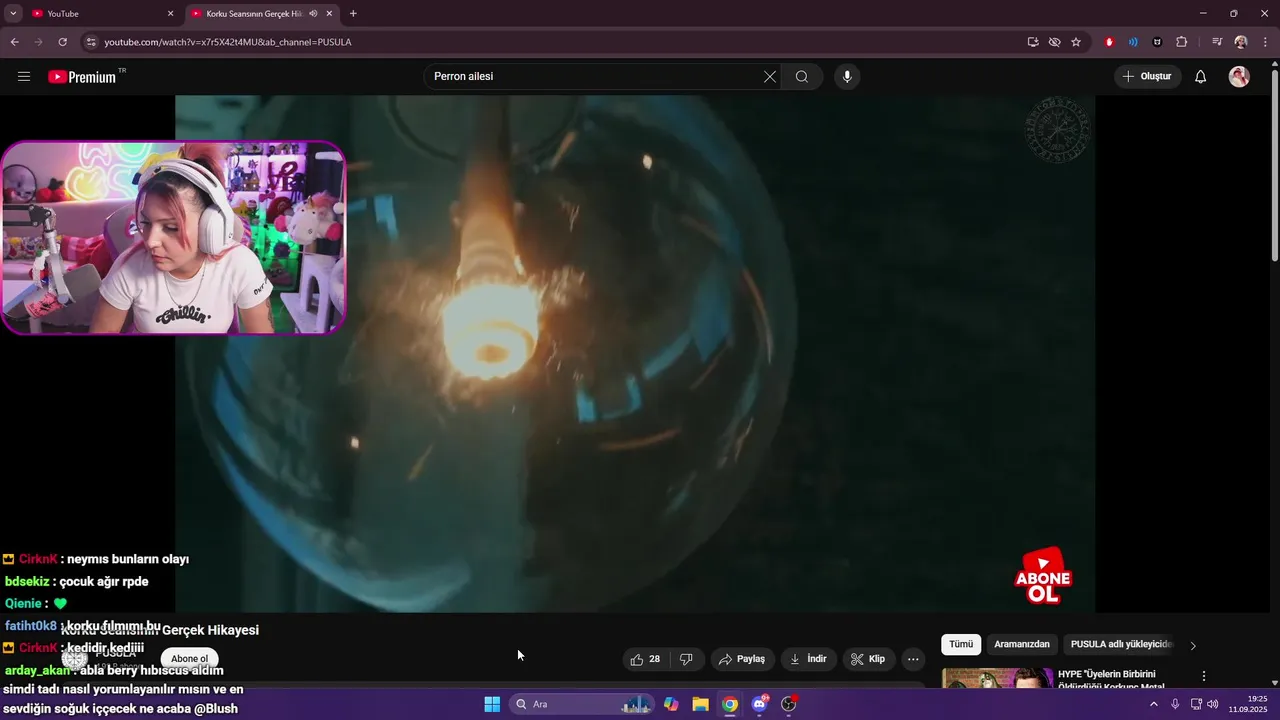This screenshot has height=720, width=1280.
Task: Open YouTube notifications bell
Action: [x=1201, y=77]
